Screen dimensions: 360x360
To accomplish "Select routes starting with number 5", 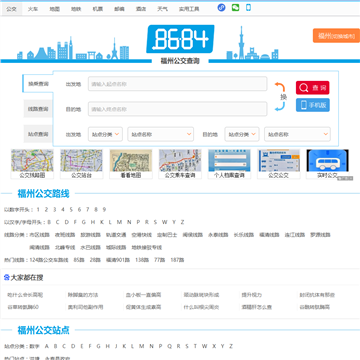I will 71,210.
